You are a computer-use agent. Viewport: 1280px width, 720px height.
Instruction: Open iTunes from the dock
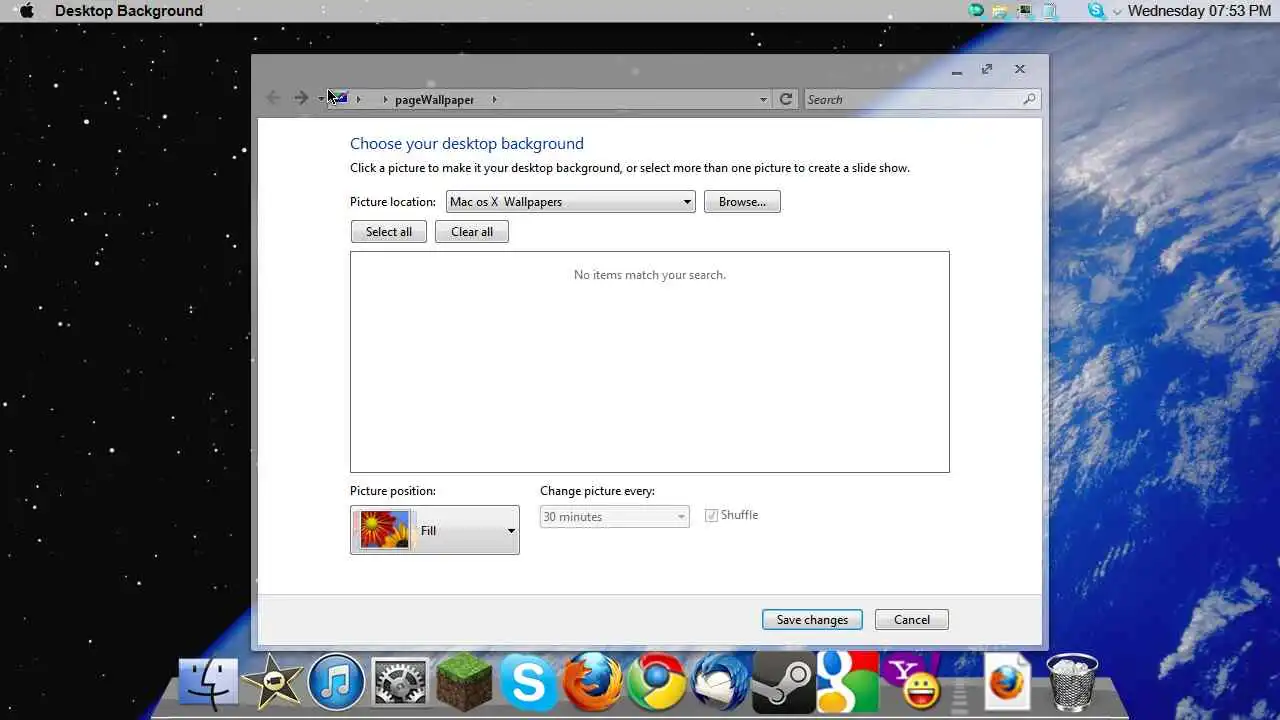point(336,682)
